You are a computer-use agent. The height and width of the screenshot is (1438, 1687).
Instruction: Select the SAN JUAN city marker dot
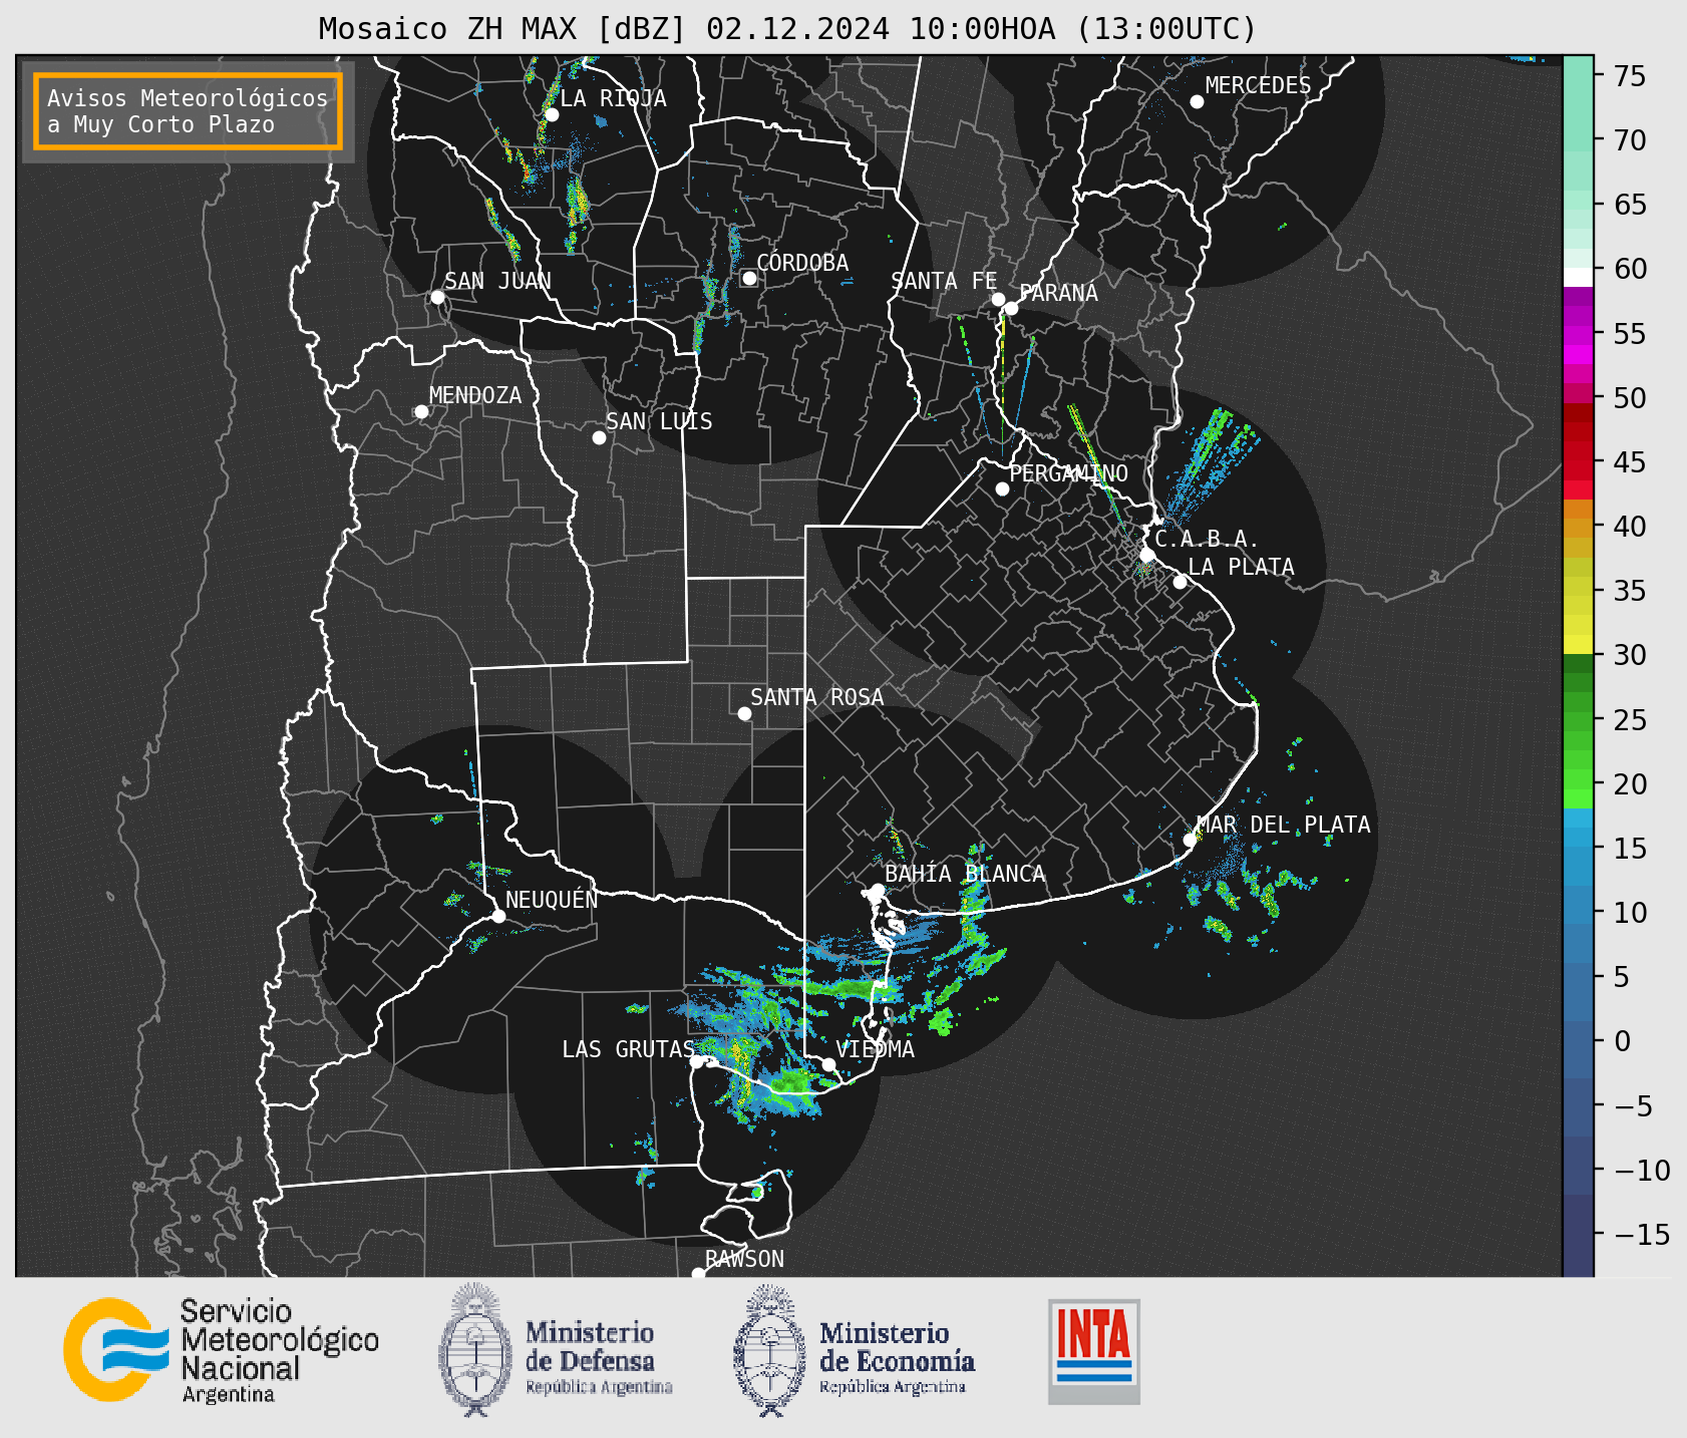437,297
